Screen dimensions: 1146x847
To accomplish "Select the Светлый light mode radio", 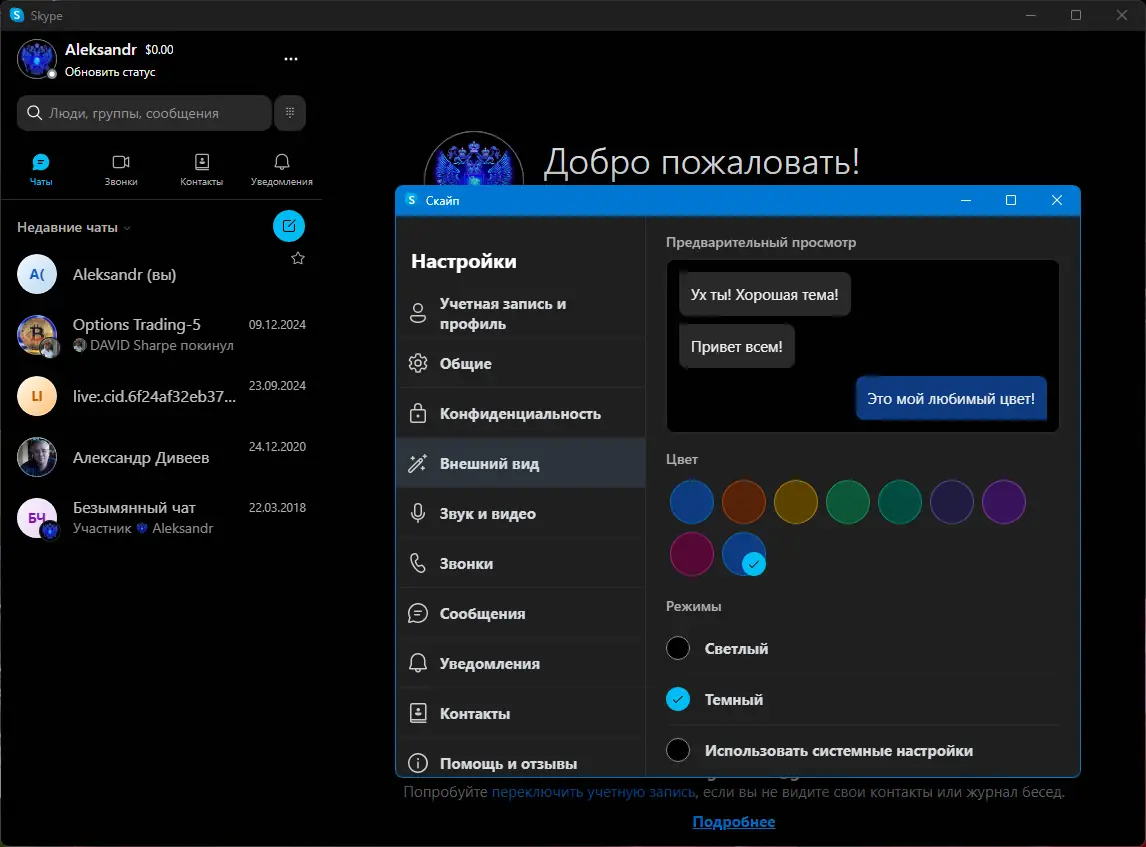I will [x=678, y=648].
